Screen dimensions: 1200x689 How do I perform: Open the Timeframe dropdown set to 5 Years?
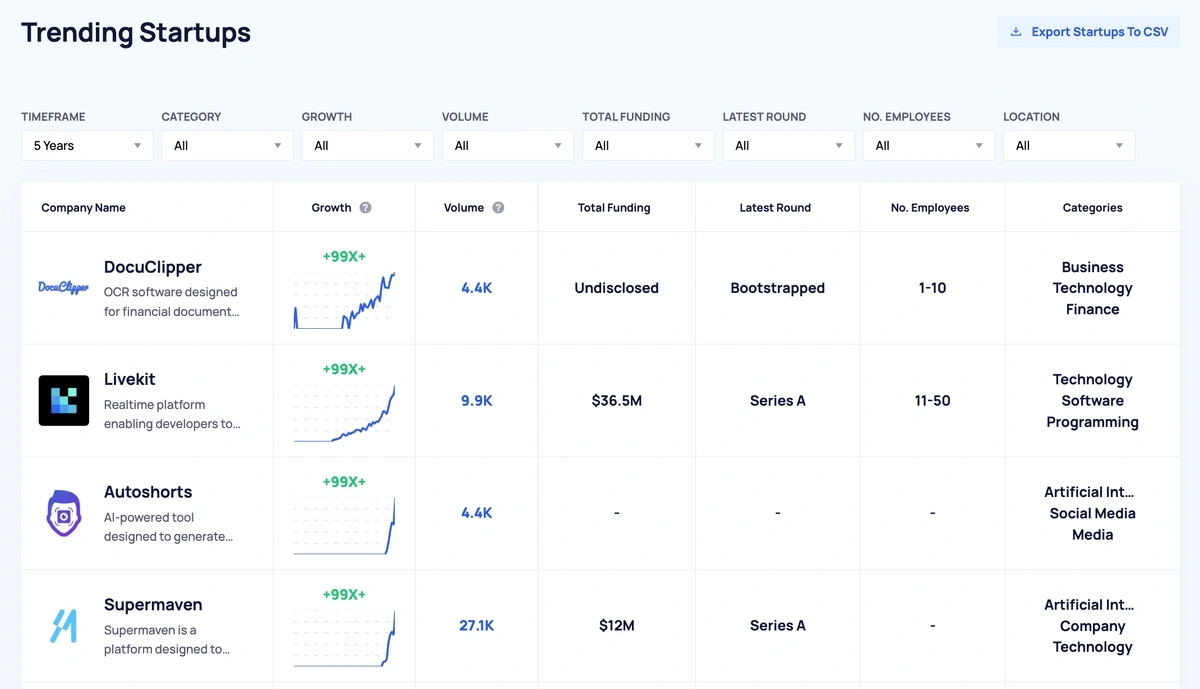tap(87, 146)
